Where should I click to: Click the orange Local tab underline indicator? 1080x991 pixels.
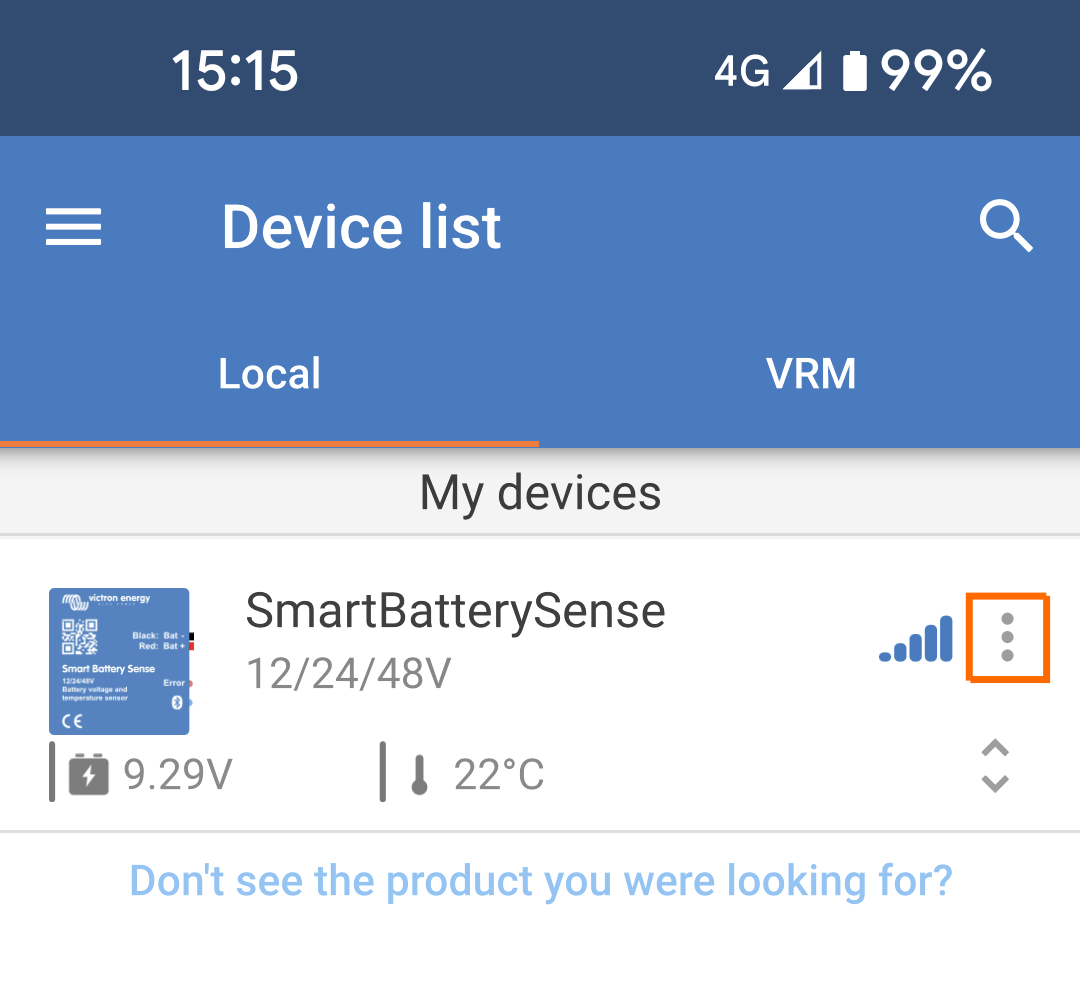[270, 440]
